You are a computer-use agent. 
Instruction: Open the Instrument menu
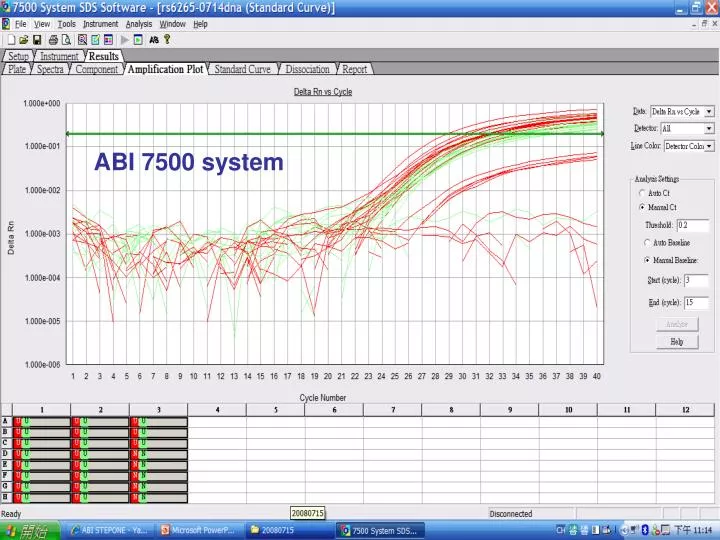point(101,24)
